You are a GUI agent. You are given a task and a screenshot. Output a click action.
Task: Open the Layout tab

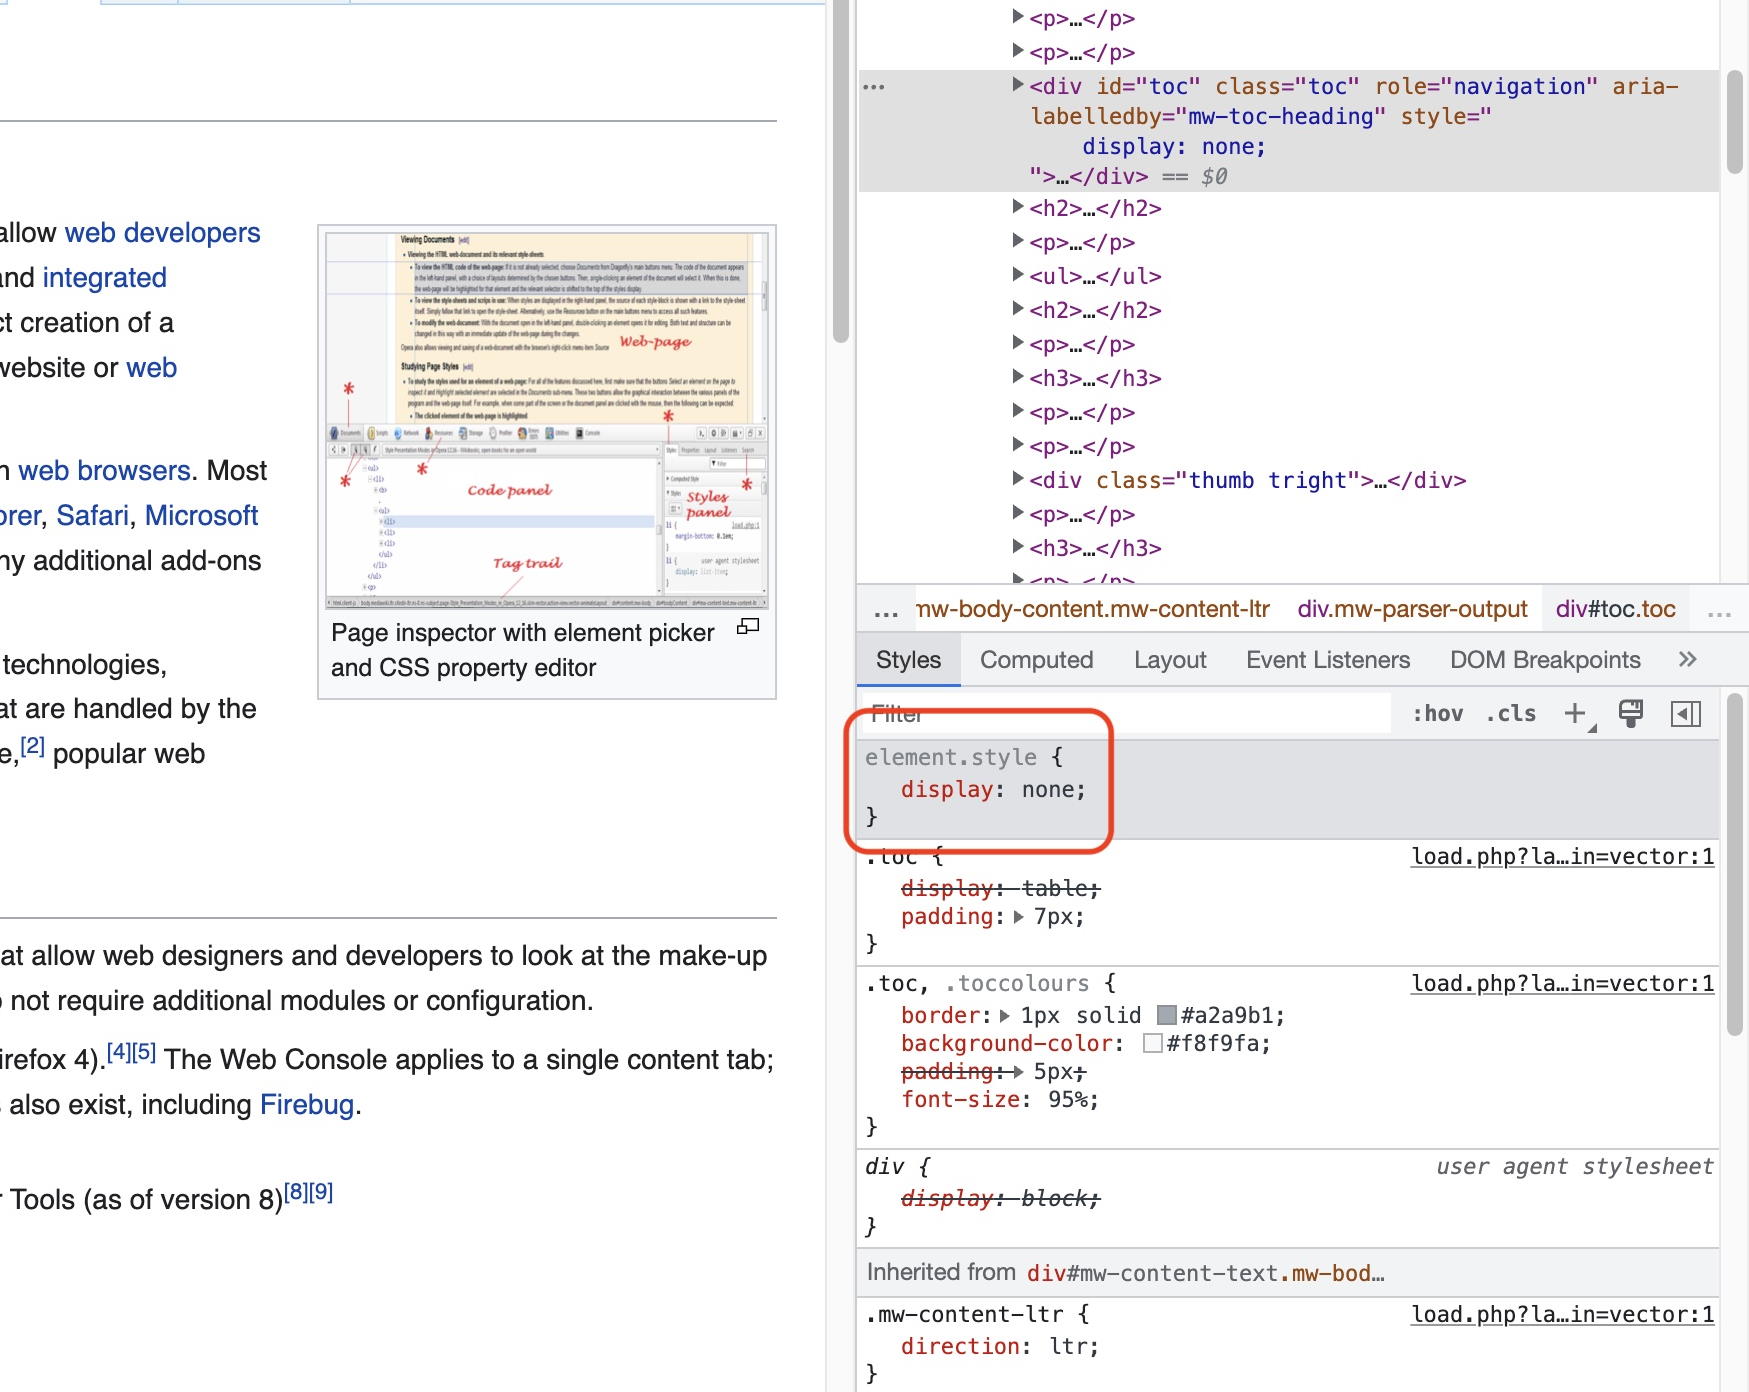(x=1170, y=660)
